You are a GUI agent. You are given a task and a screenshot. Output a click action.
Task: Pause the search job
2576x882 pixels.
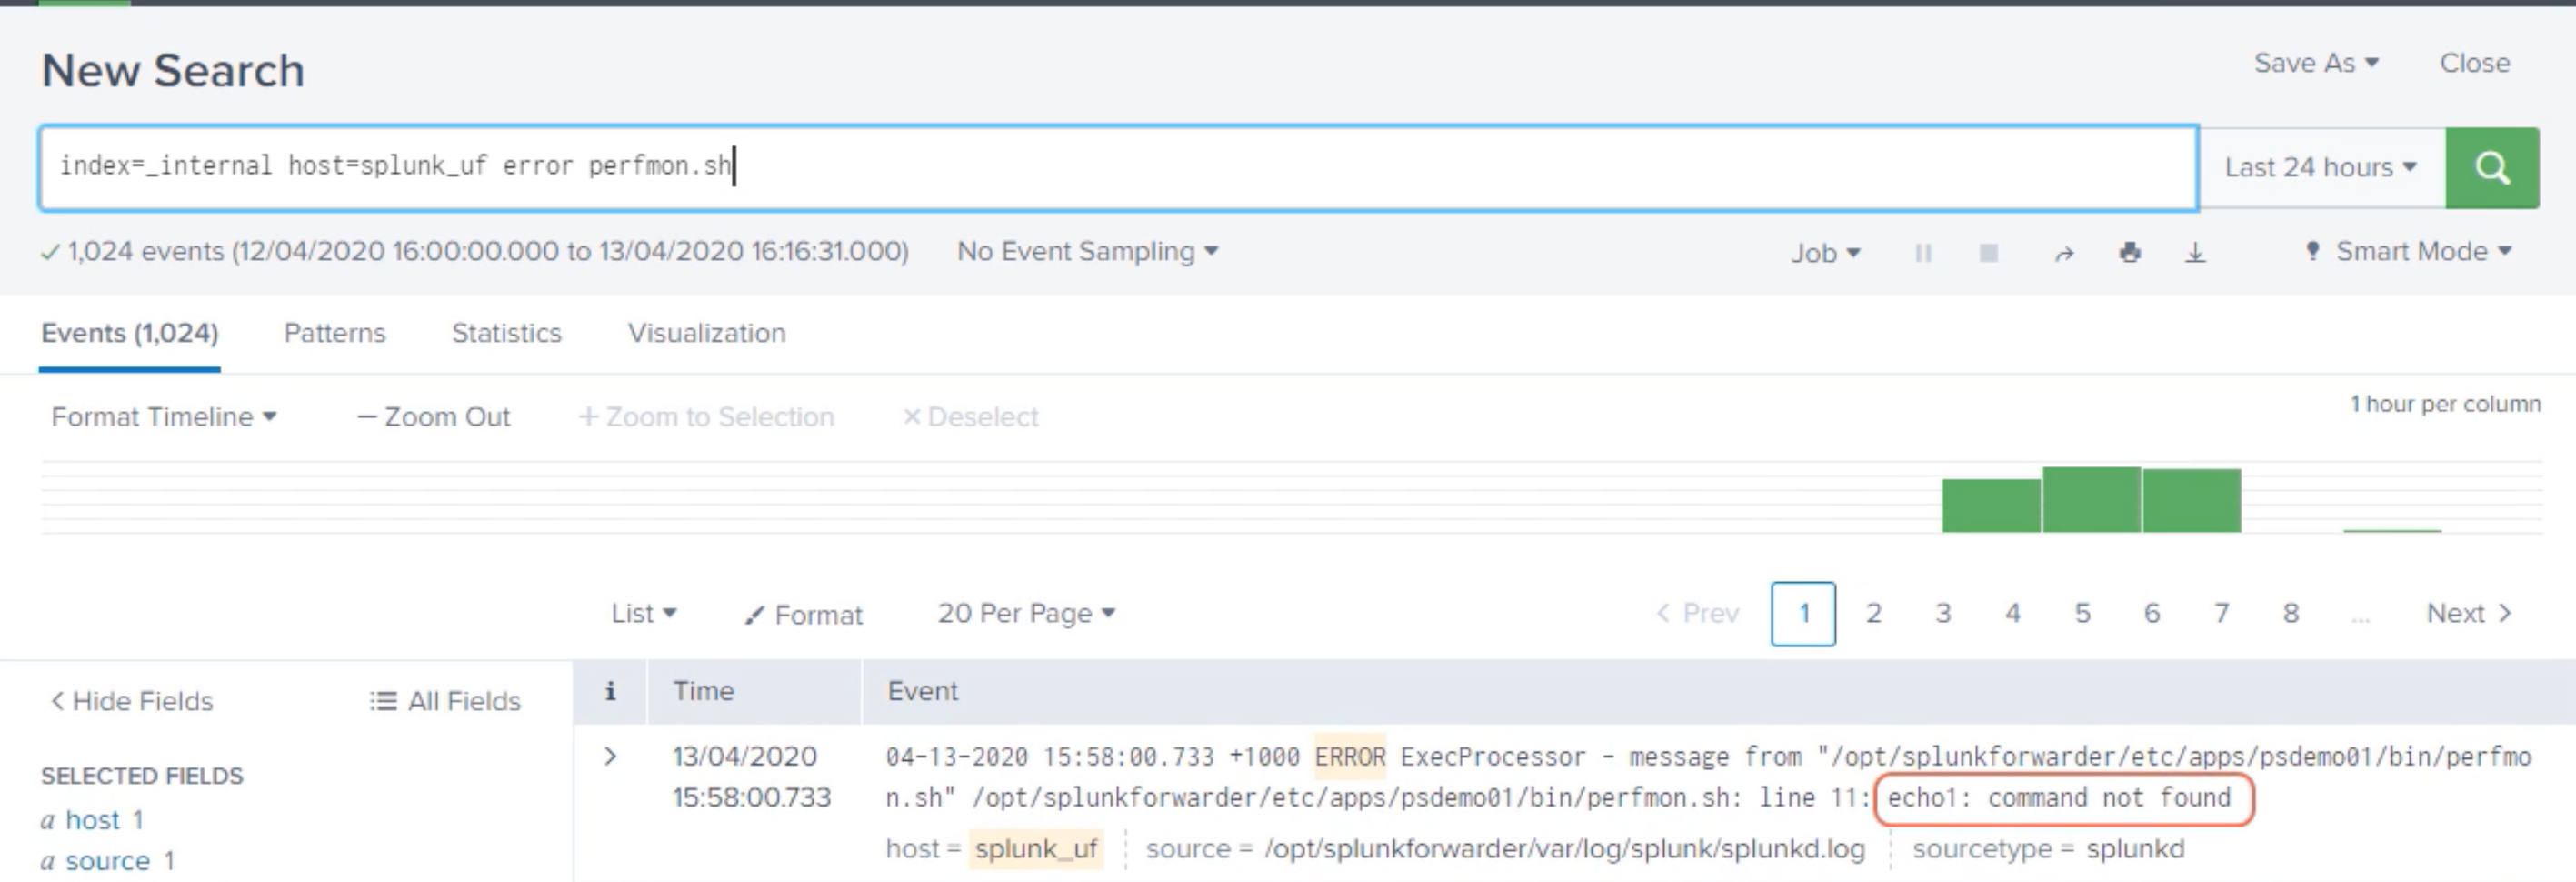point(1922,253)
